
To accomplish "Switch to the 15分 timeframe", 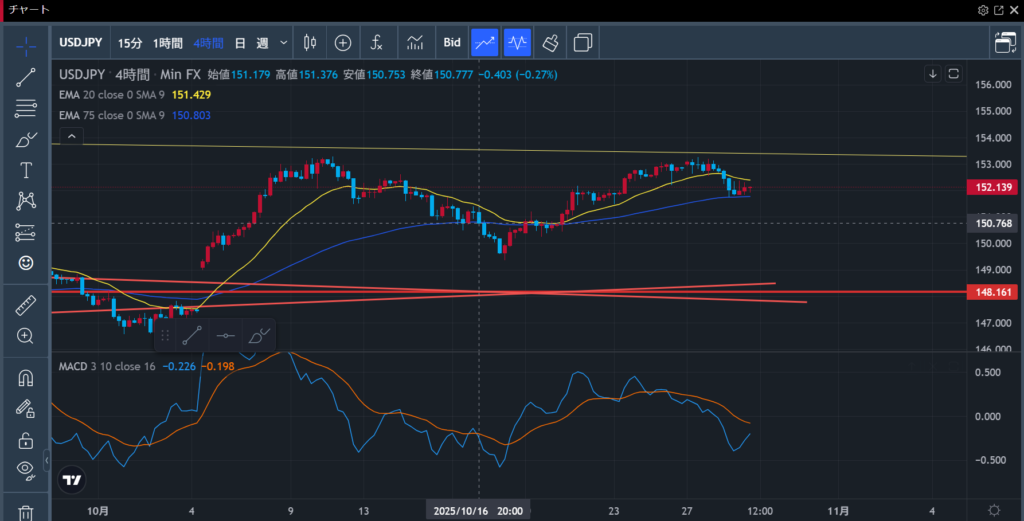I will pyautogui.click(x=130, y=43).
